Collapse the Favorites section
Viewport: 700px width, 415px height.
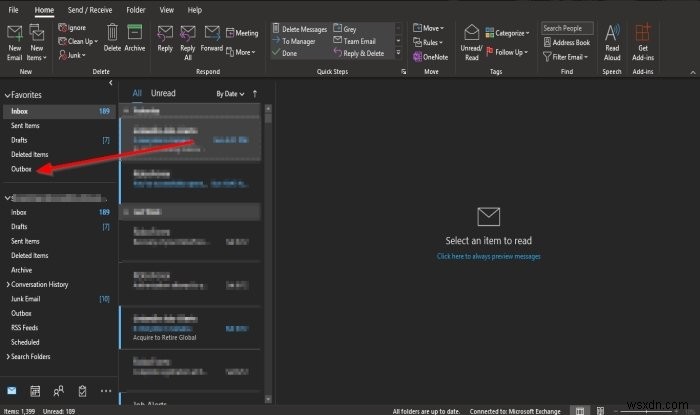tap(7, 95)
